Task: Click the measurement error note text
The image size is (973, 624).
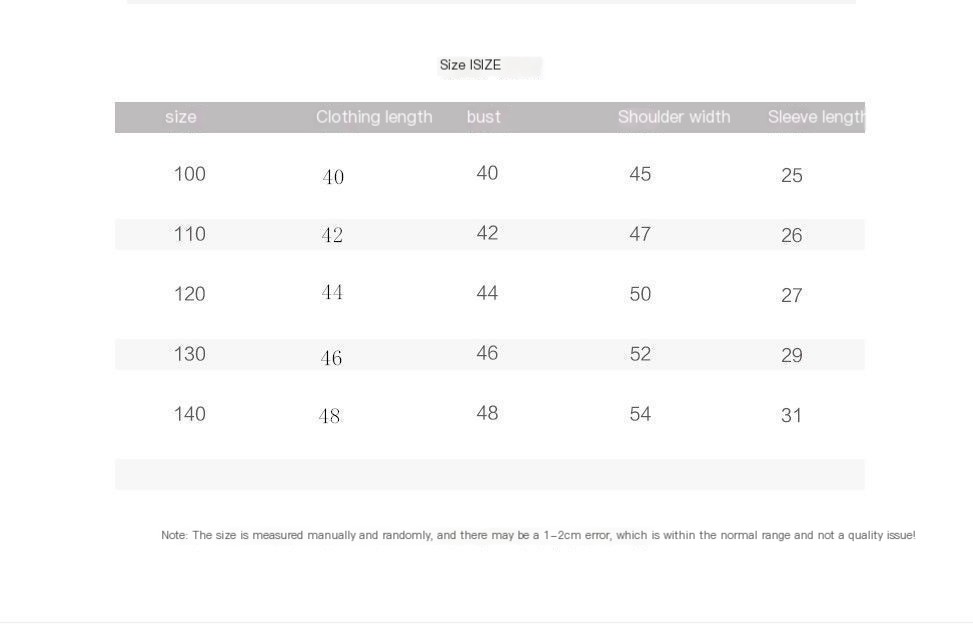Action: [538, 536]
